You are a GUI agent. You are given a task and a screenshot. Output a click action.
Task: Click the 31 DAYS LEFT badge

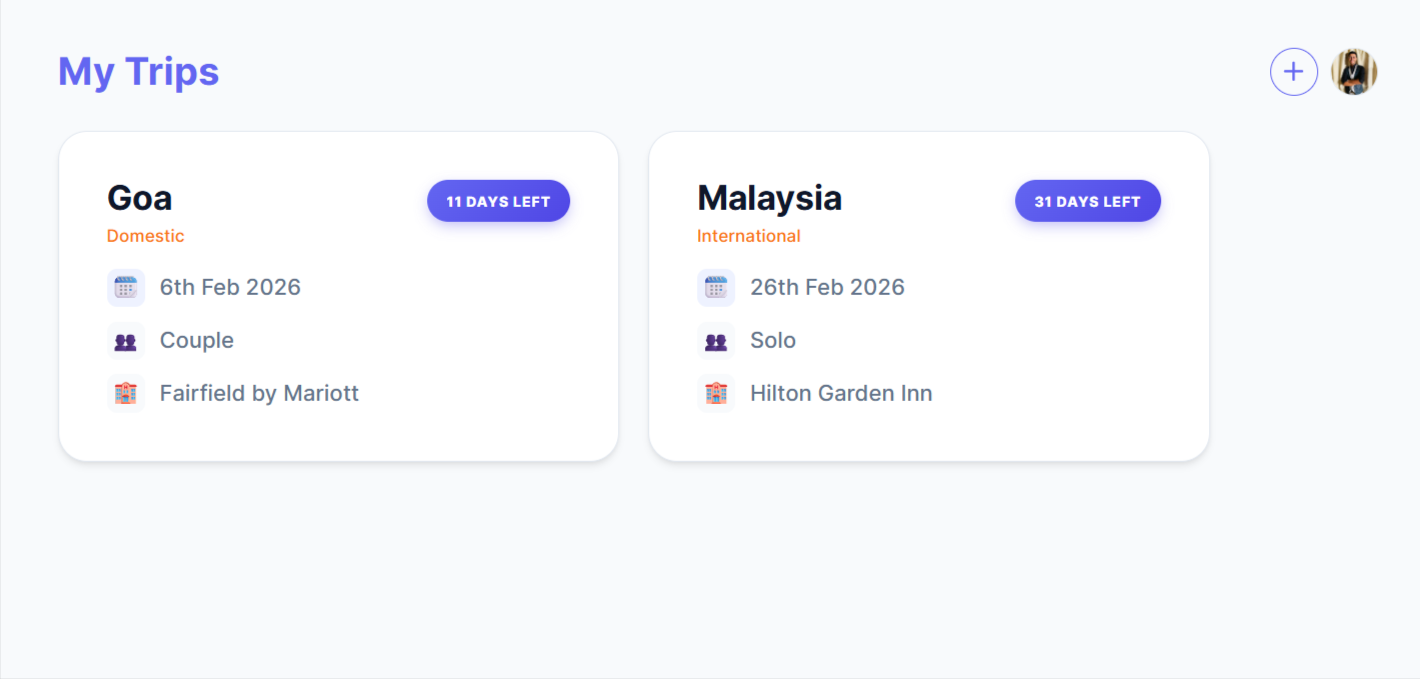pyautogui.click(x=1088, y=200)
